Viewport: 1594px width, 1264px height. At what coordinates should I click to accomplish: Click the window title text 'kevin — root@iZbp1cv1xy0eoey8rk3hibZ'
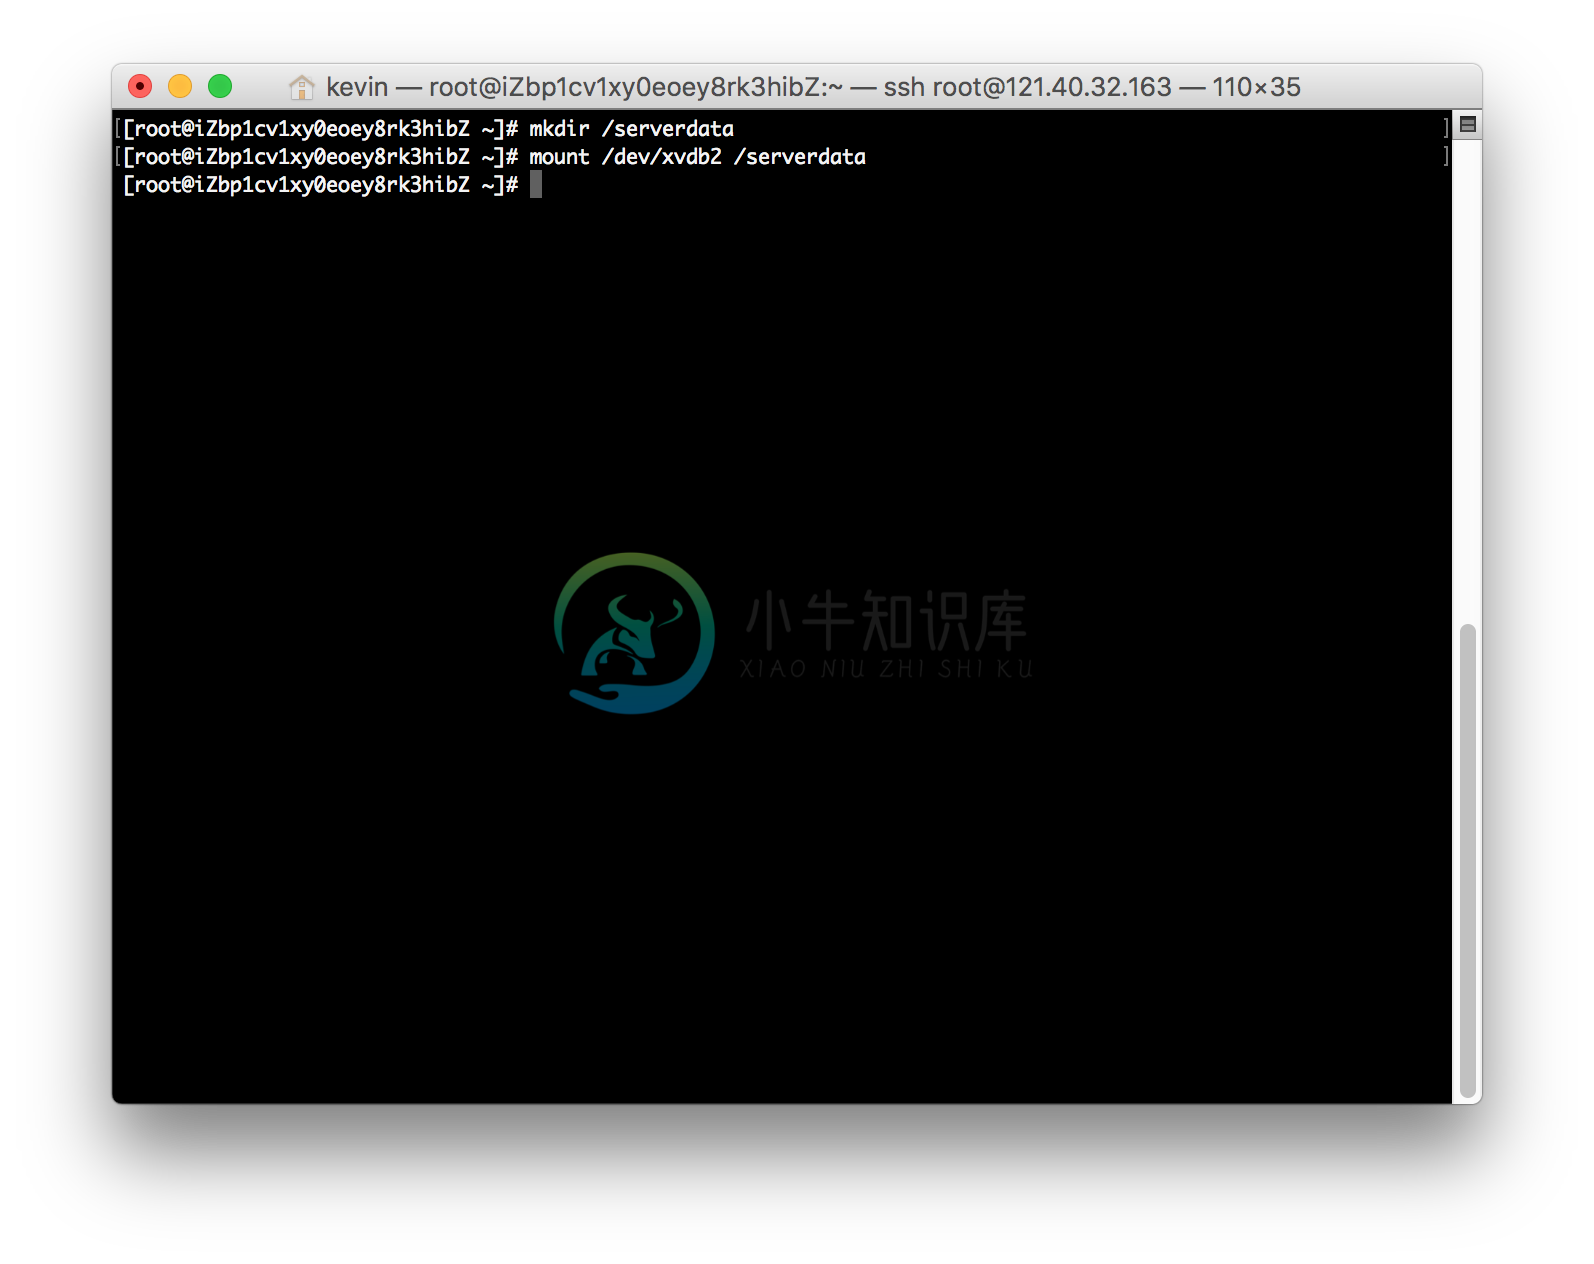pos(575,87)
